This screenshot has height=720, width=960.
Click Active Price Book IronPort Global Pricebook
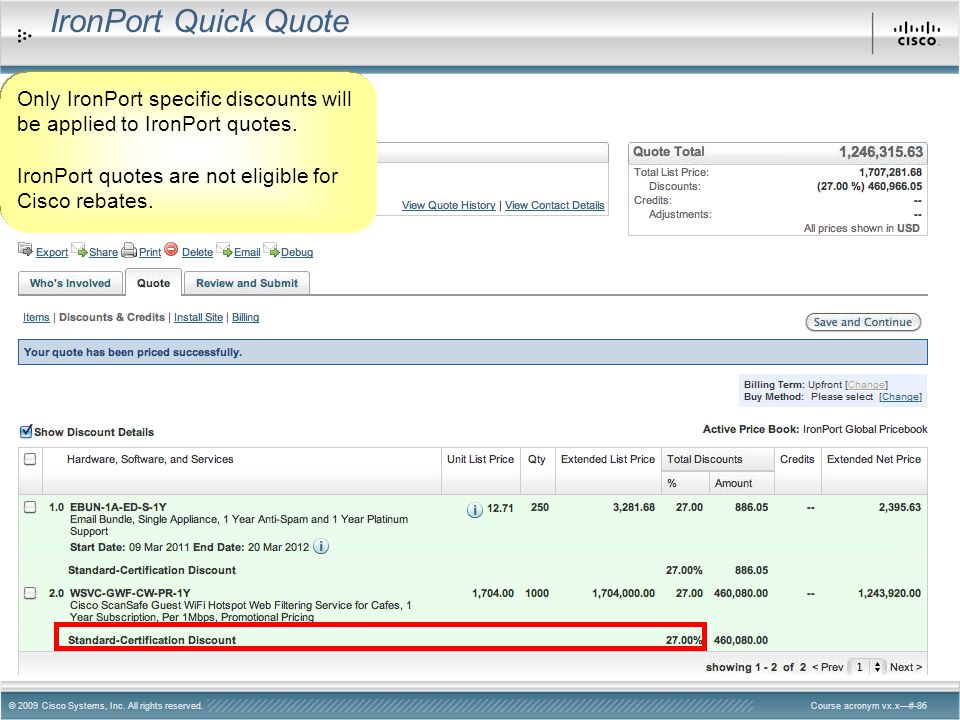[815, 429]
